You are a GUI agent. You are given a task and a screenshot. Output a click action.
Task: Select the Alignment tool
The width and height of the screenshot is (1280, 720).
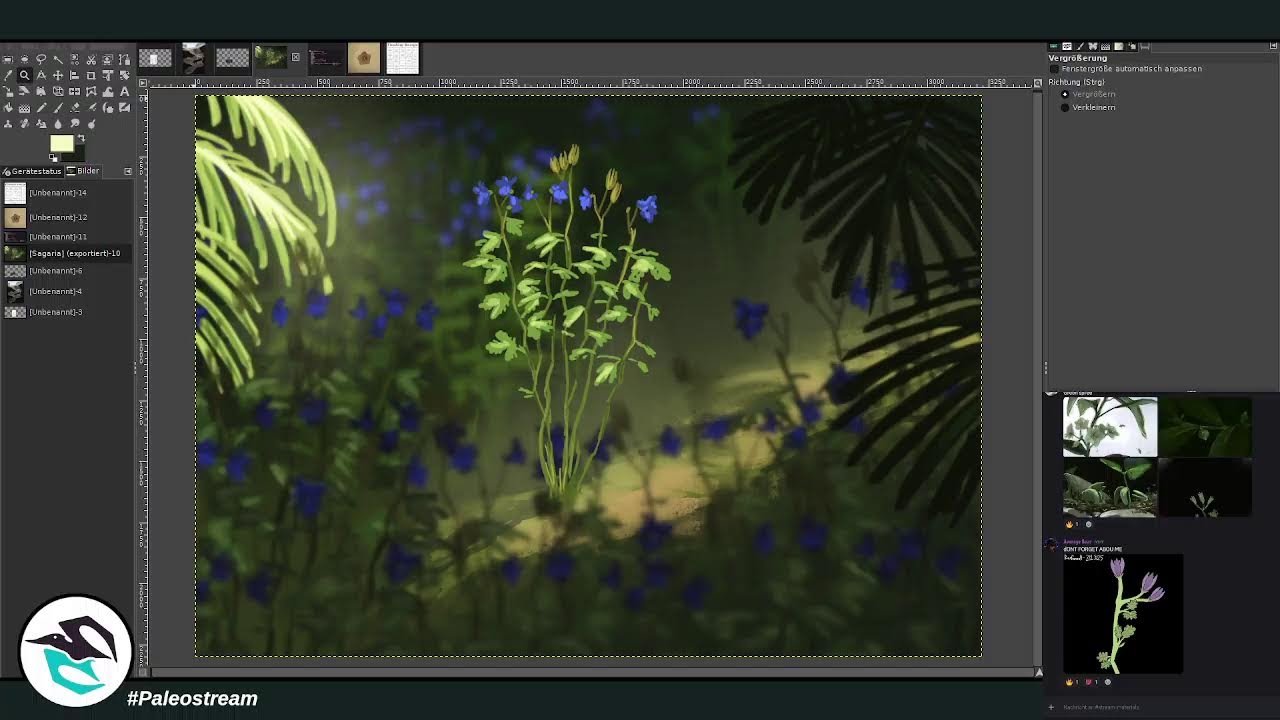coord(75,75)
